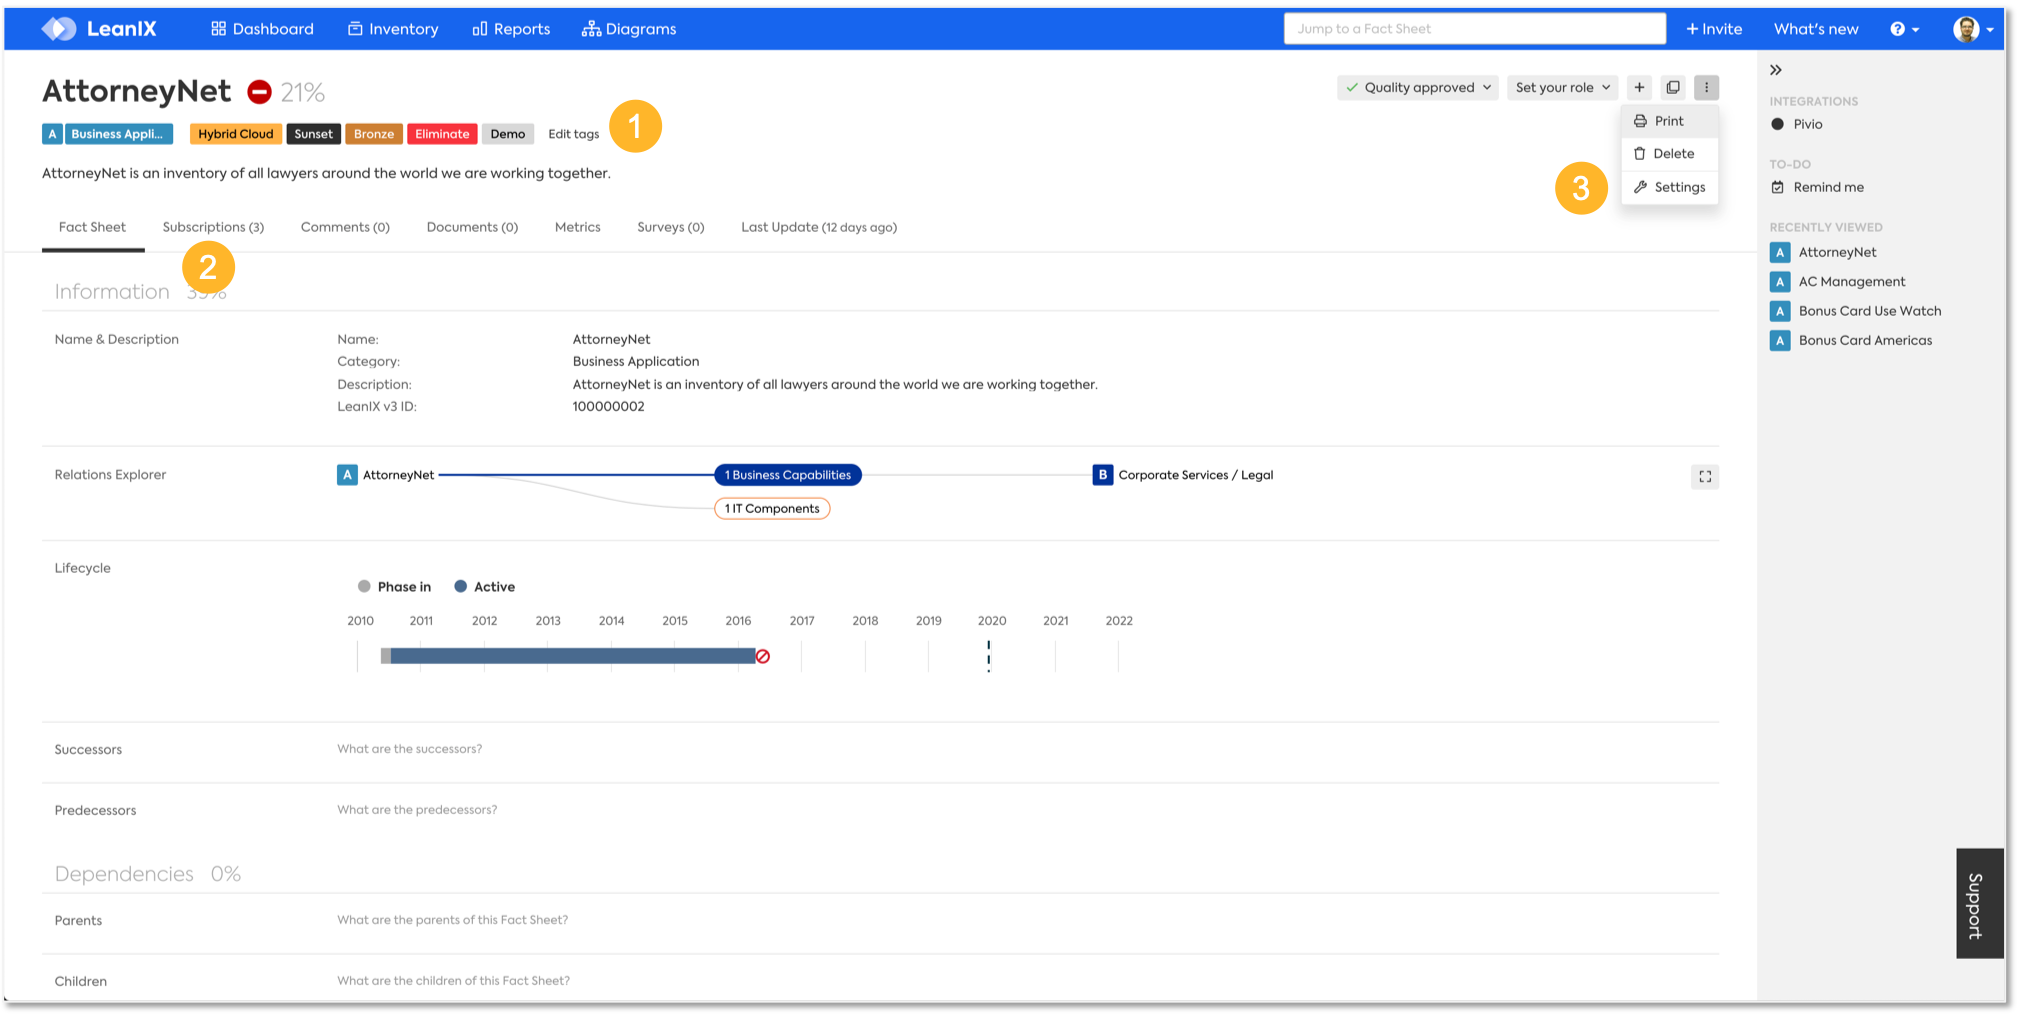Click the What are the successors? field
The width and height of the screenshot is (2018, 1014).
tap(410, 749)
